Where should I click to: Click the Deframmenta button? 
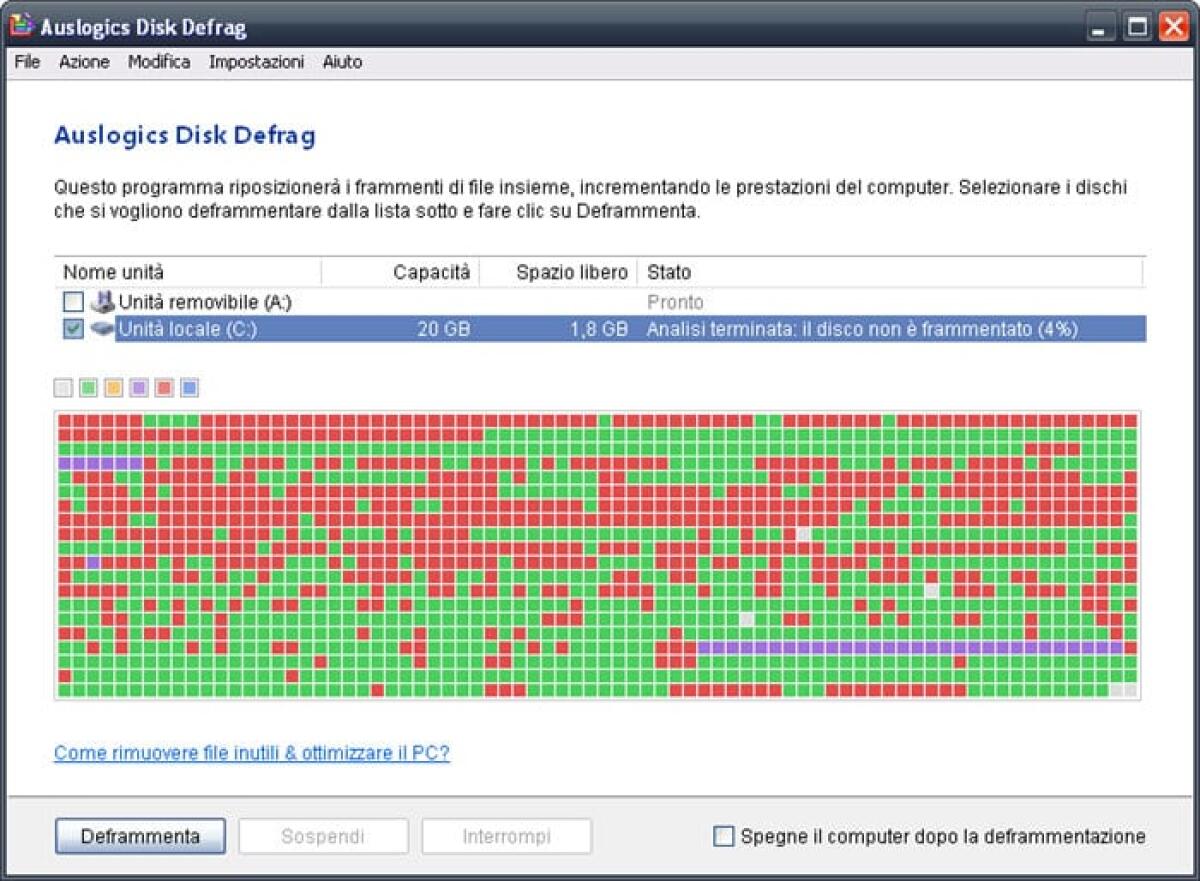139,836
